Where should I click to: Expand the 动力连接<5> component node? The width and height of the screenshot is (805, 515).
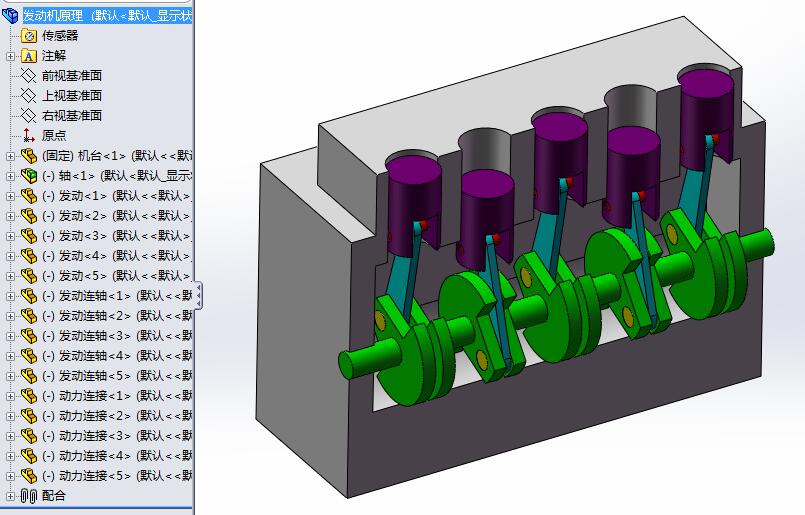10,477
